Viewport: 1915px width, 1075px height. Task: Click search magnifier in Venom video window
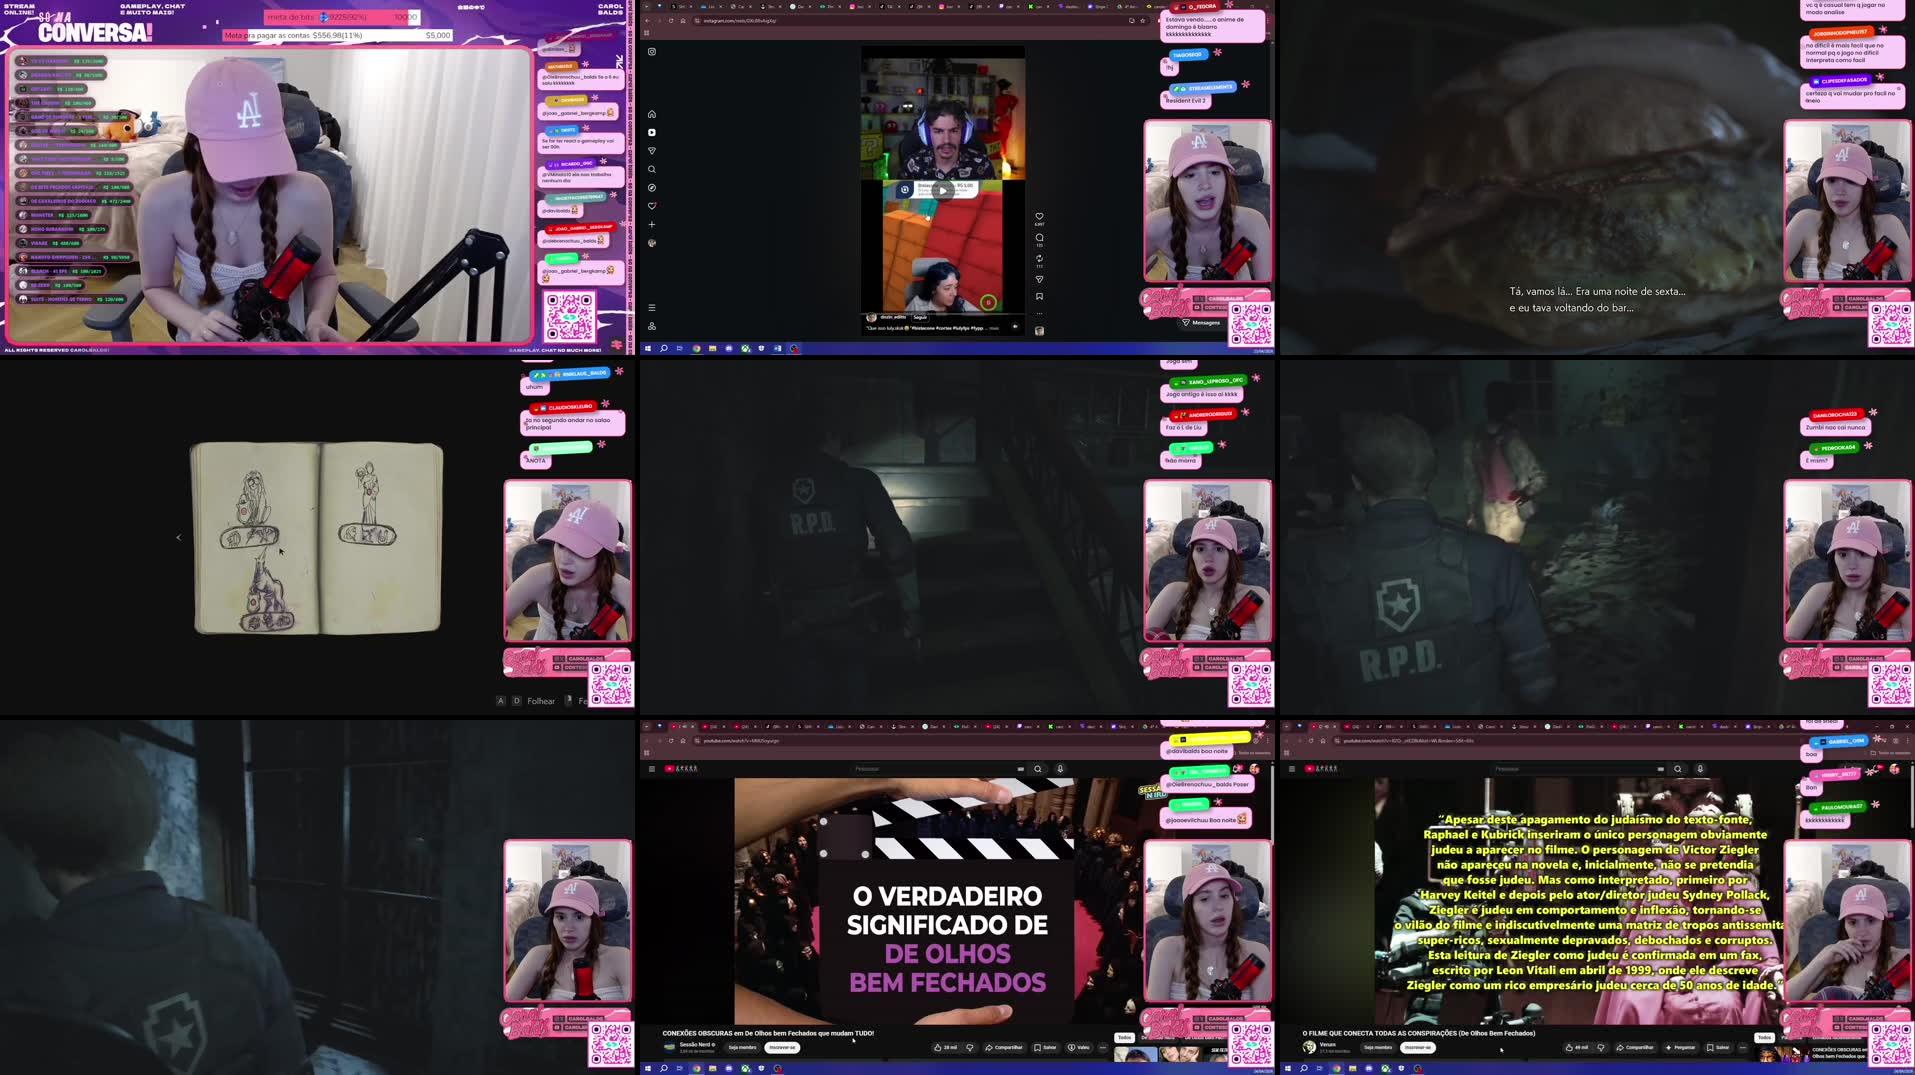pyautogui.click(x=1678, y=769)
